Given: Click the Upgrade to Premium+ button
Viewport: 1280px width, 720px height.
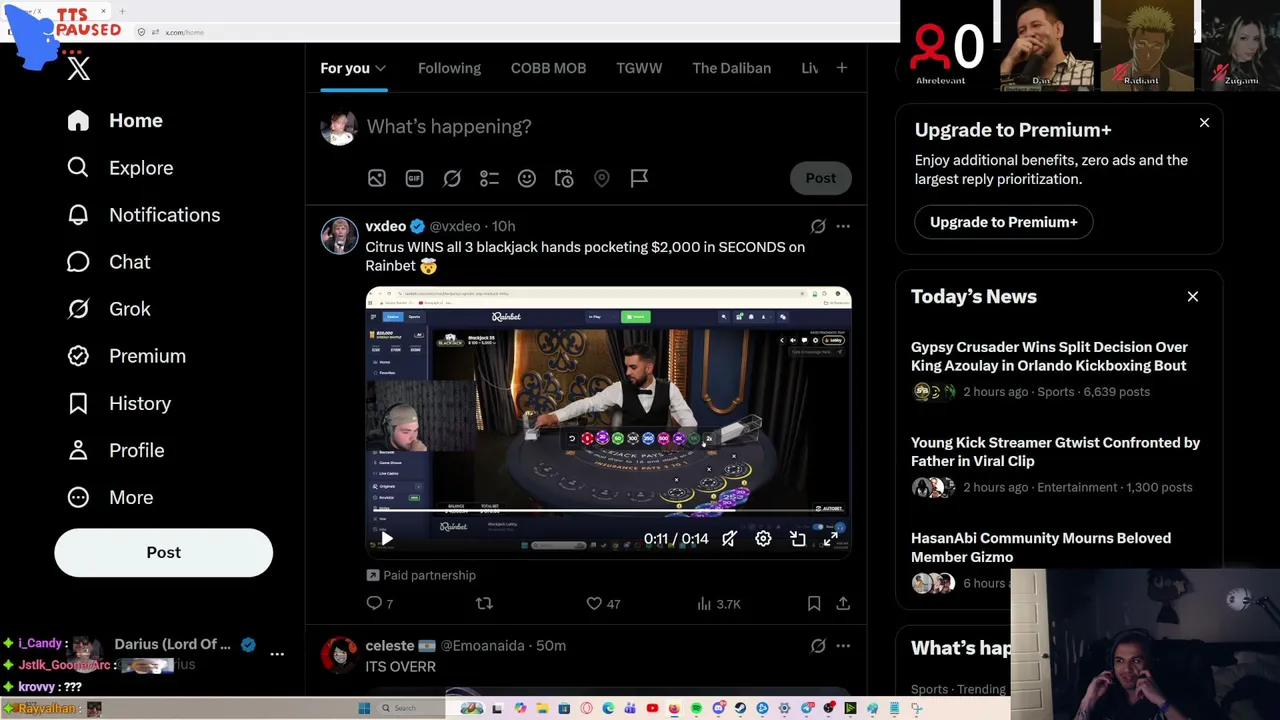Looking at the screenshot, I should [x=1003, y=222].
